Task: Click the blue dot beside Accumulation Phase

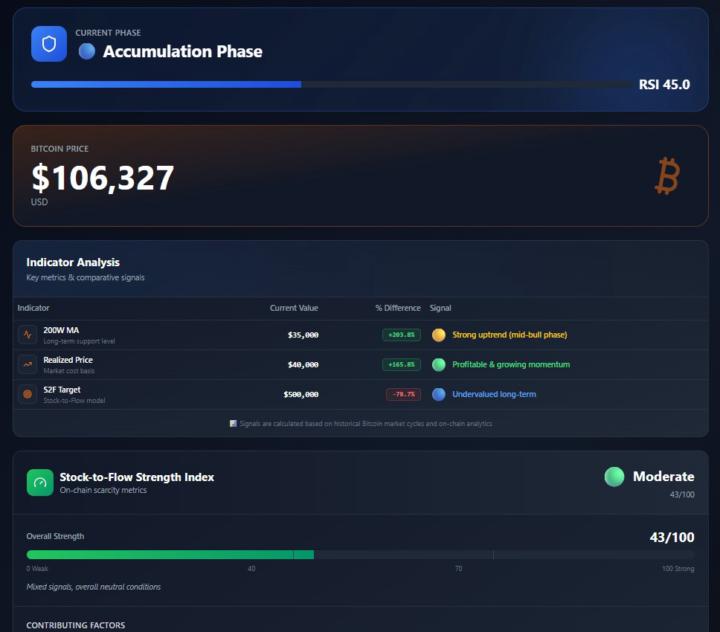Action: (87, 51)
